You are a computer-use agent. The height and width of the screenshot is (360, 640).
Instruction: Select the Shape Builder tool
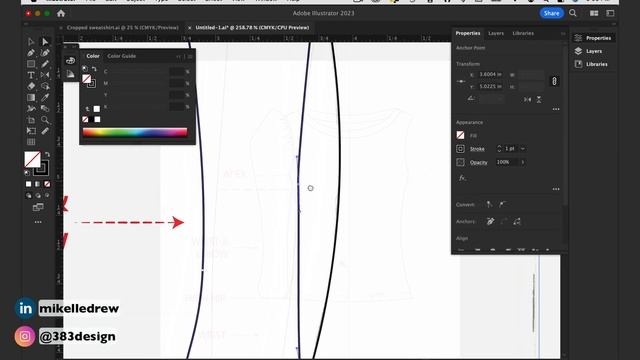(45, 86)
